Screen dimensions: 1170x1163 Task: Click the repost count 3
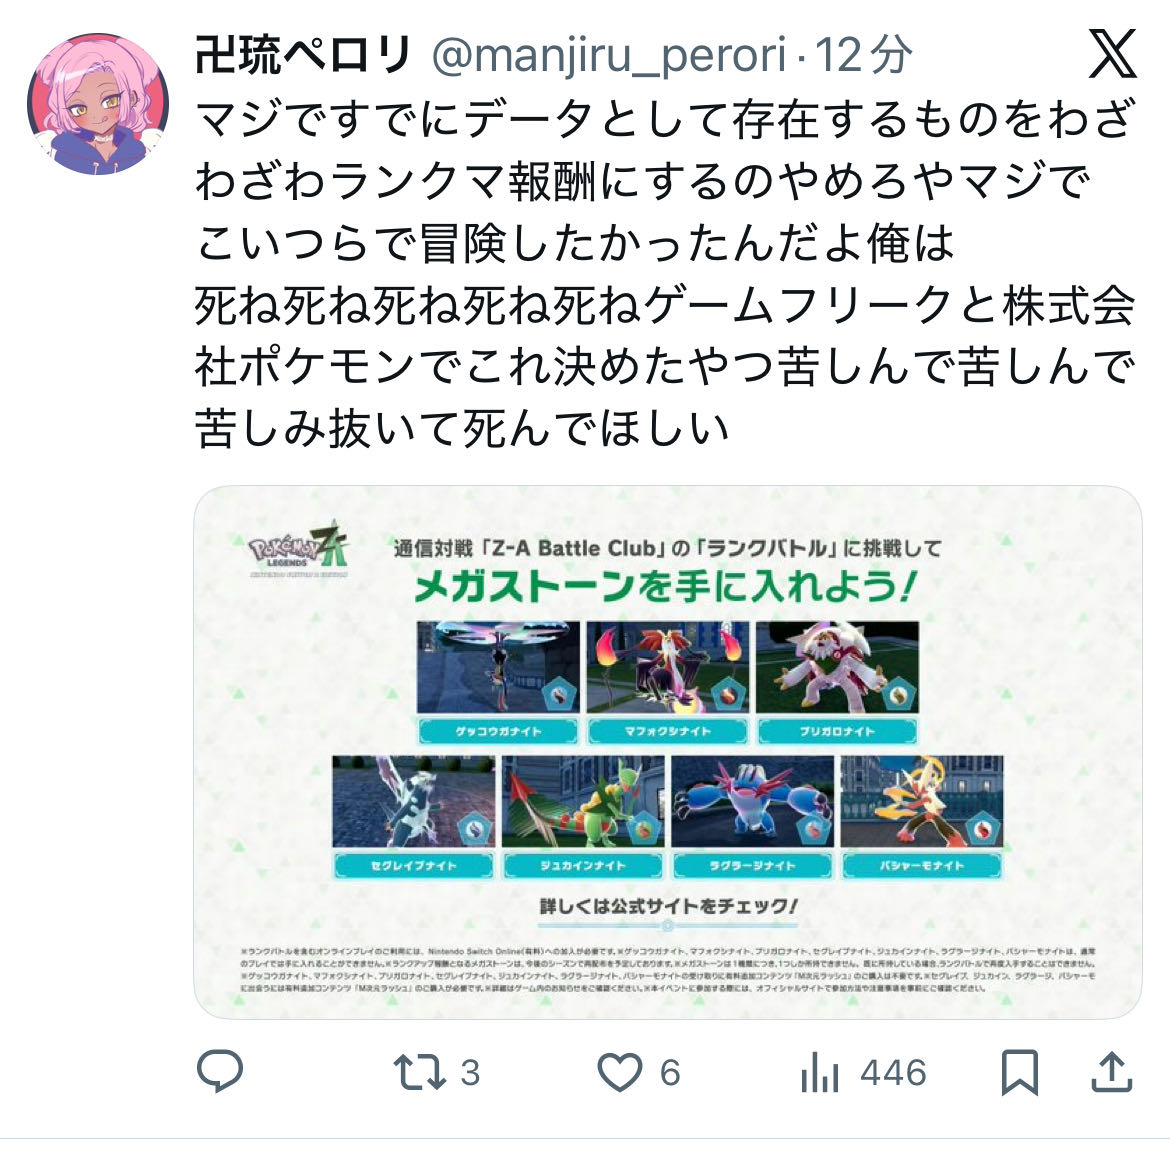(470, 1073)
